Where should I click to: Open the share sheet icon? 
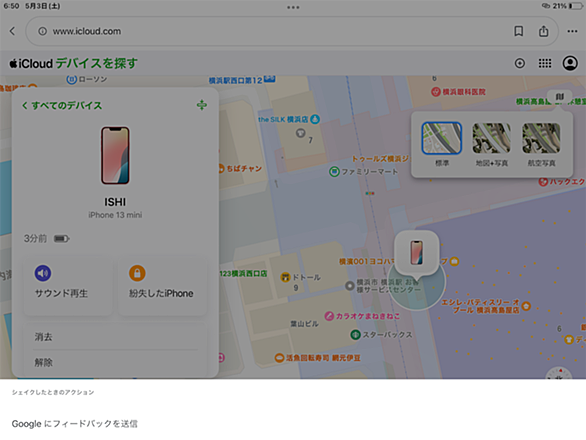point(543,31)
